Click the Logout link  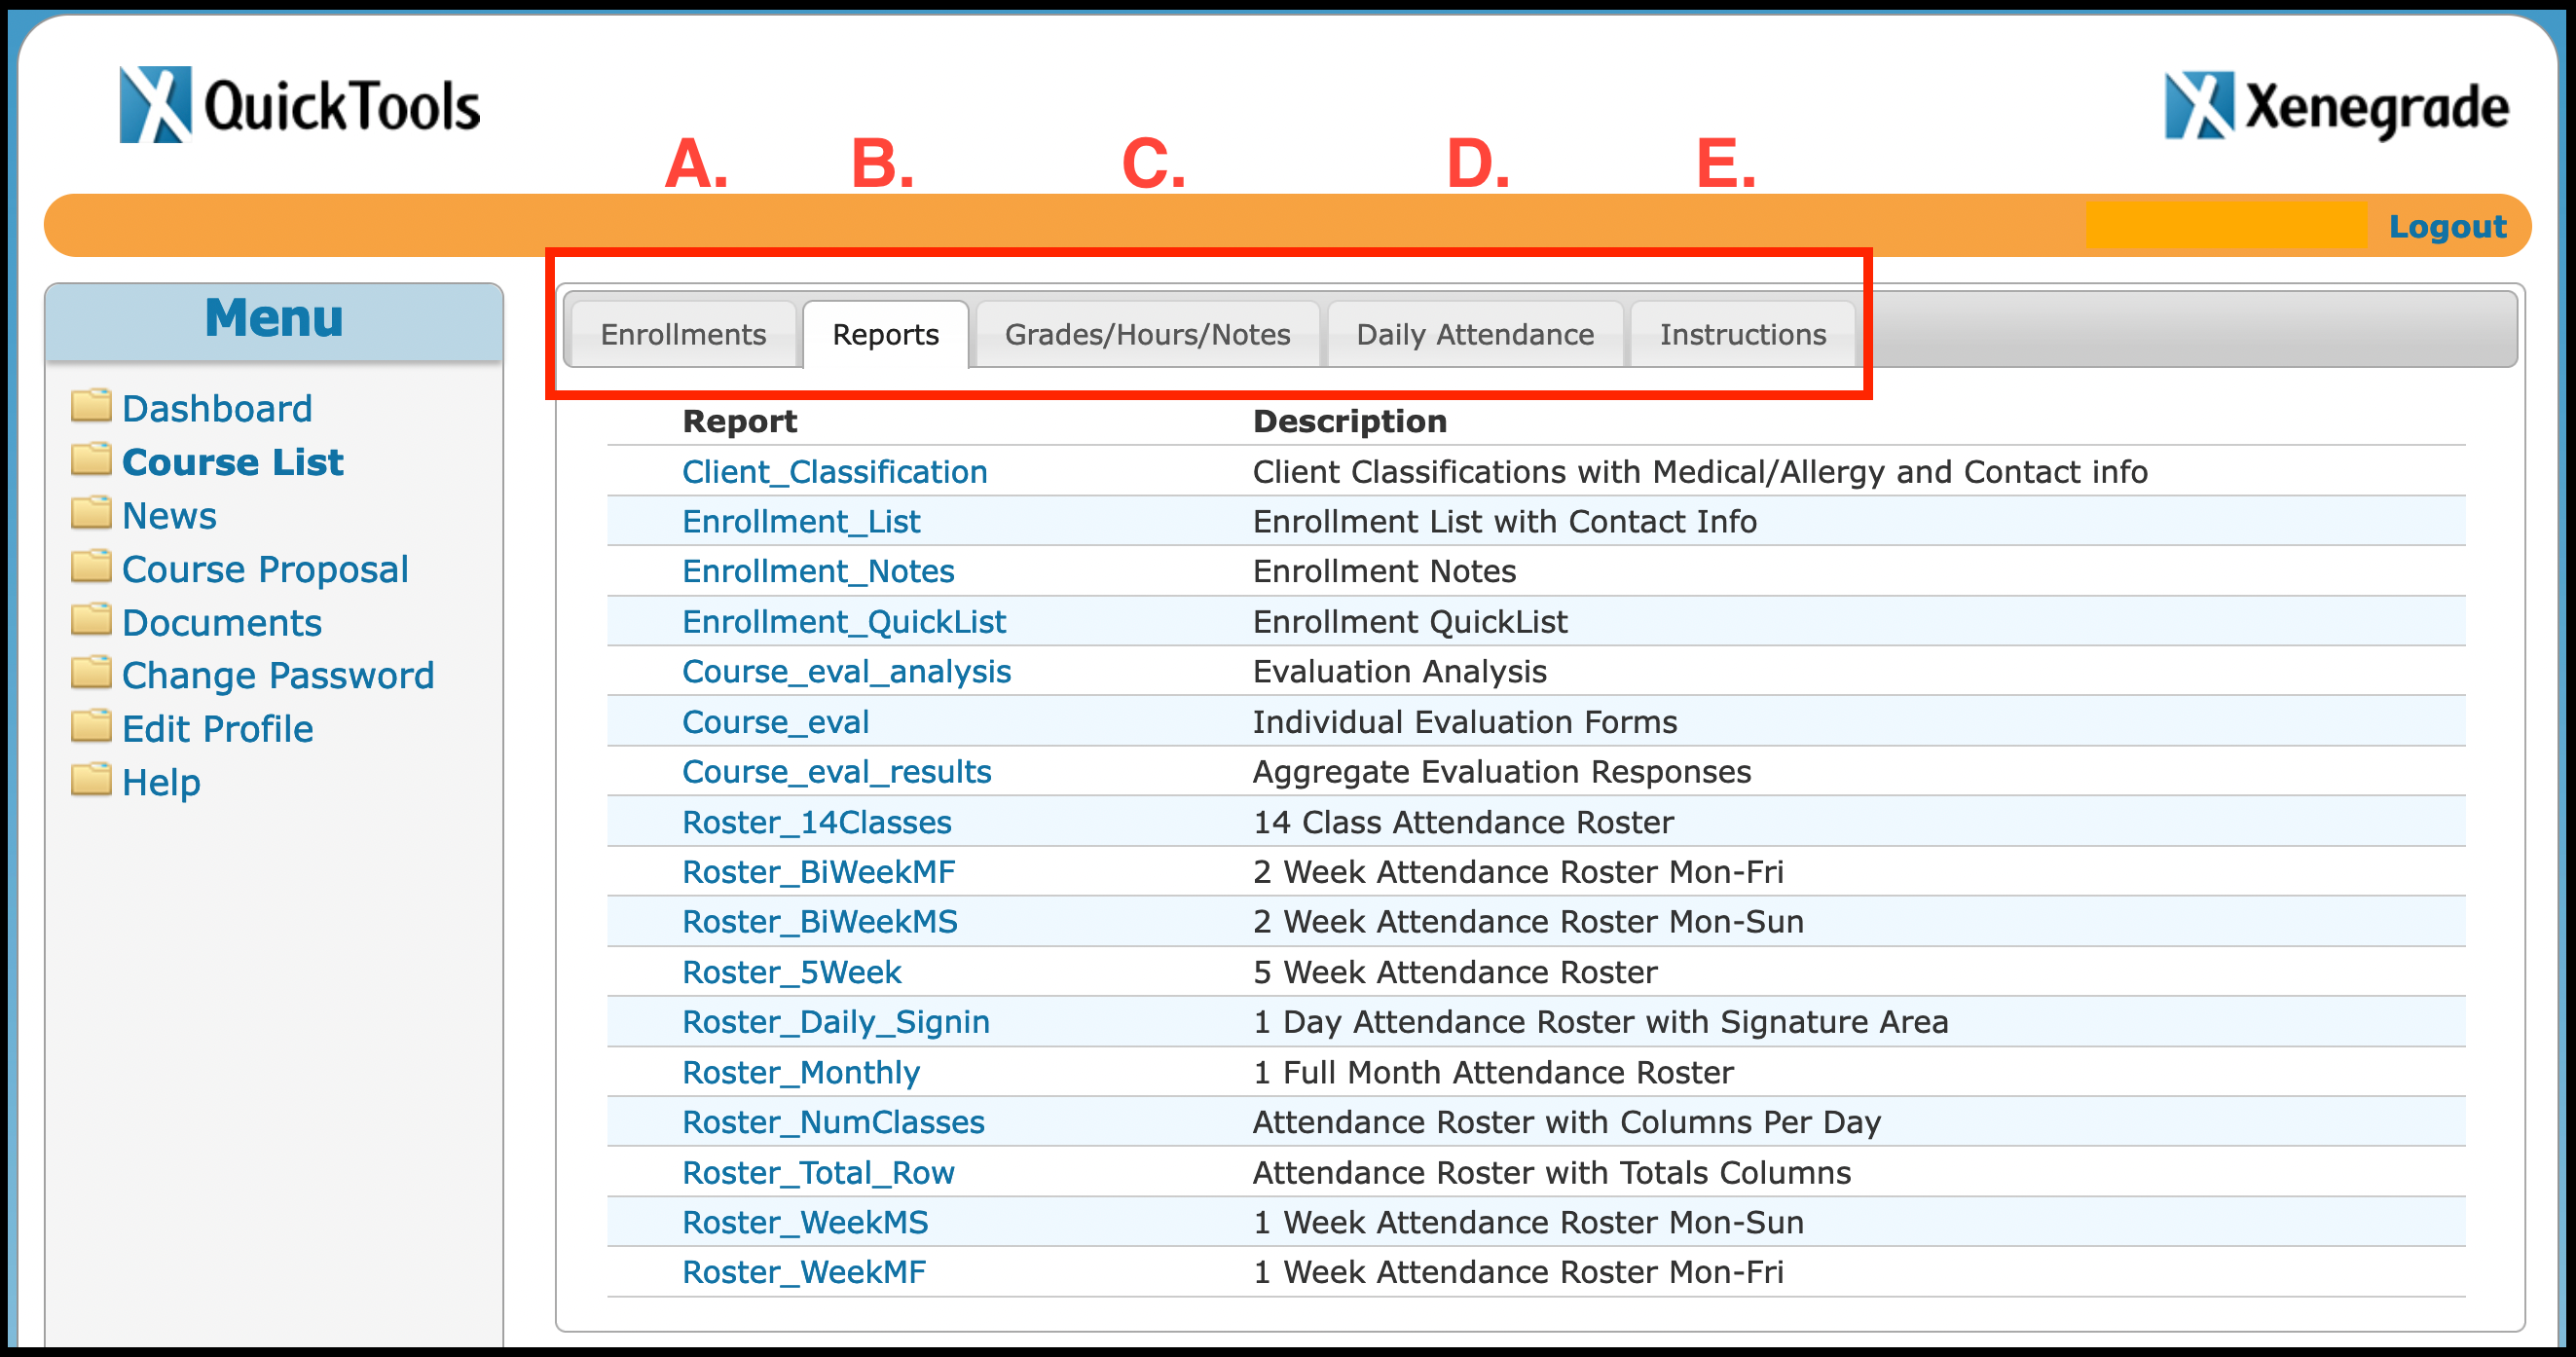click(2448, 226)
